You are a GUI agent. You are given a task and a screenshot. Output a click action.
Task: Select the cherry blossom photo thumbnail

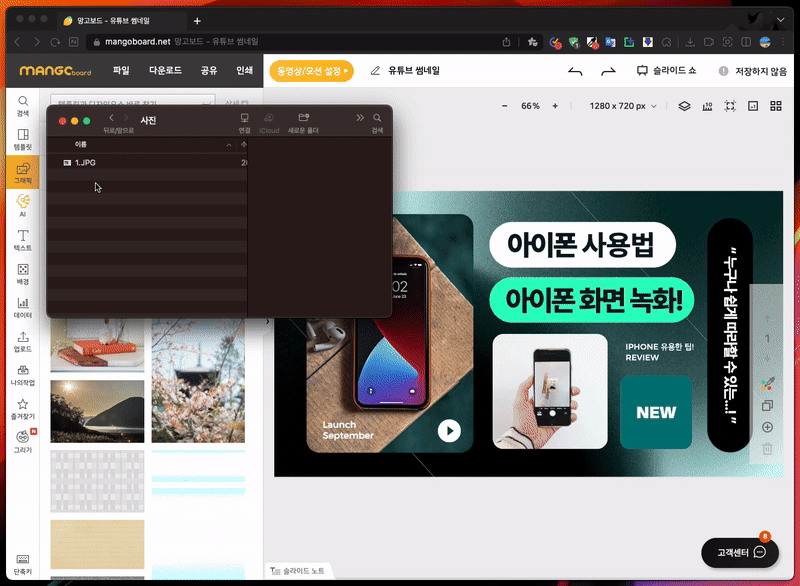198,381
